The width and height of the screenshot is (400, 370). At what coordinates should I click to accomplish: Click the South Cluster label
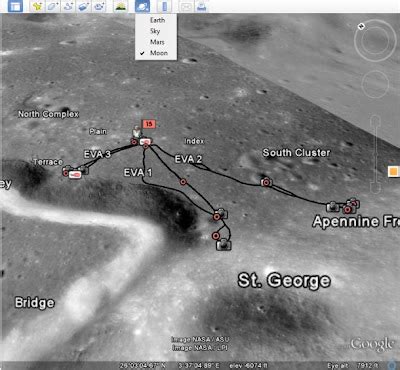[x=296, y=153]
